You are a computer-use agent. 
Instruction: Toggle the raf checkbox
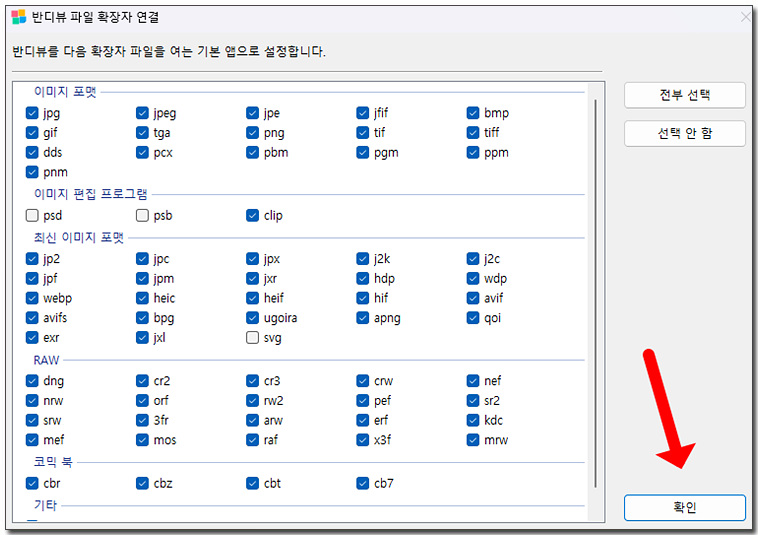(252, 440)
